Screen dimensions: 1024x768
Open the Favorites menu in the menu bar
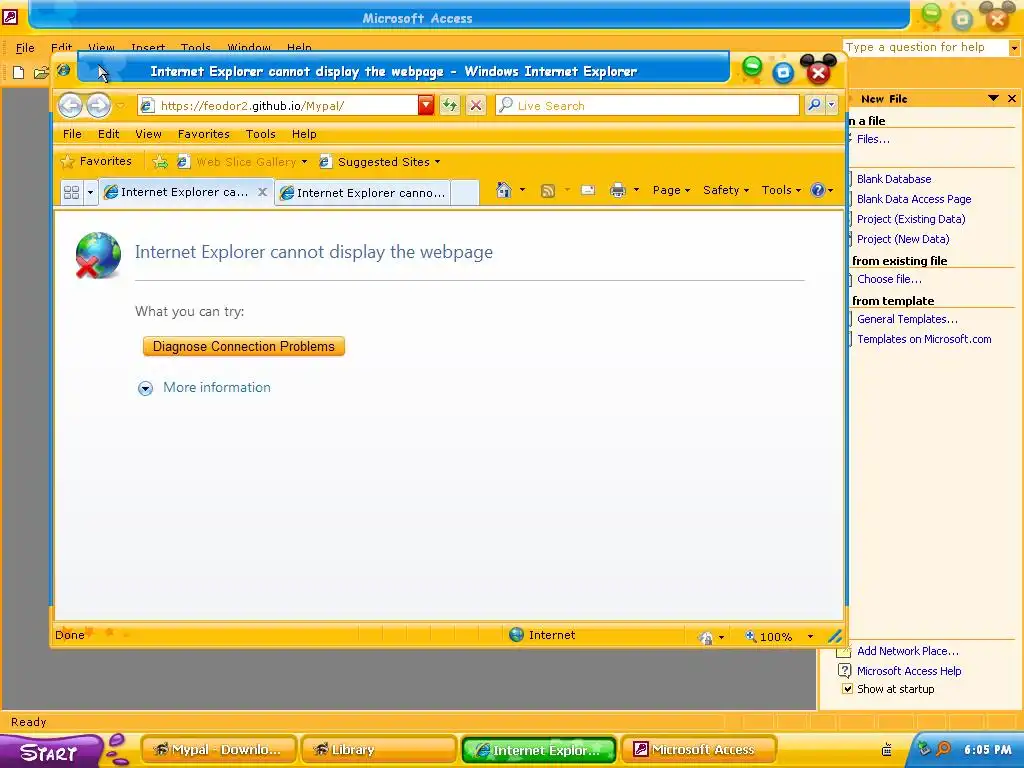tap(204, 134)
